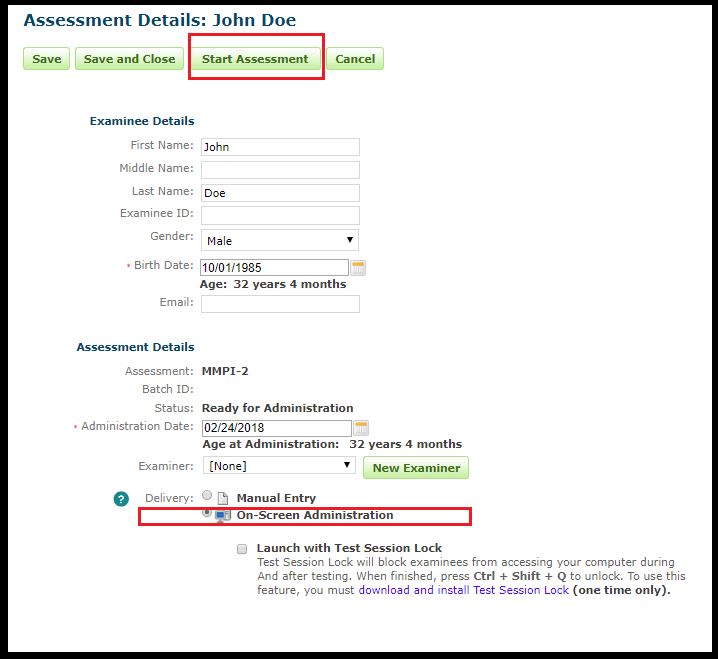Select the On-Screen Administration radio button
The width and height of the screenshot is (718, 659).
pos(207,512)
